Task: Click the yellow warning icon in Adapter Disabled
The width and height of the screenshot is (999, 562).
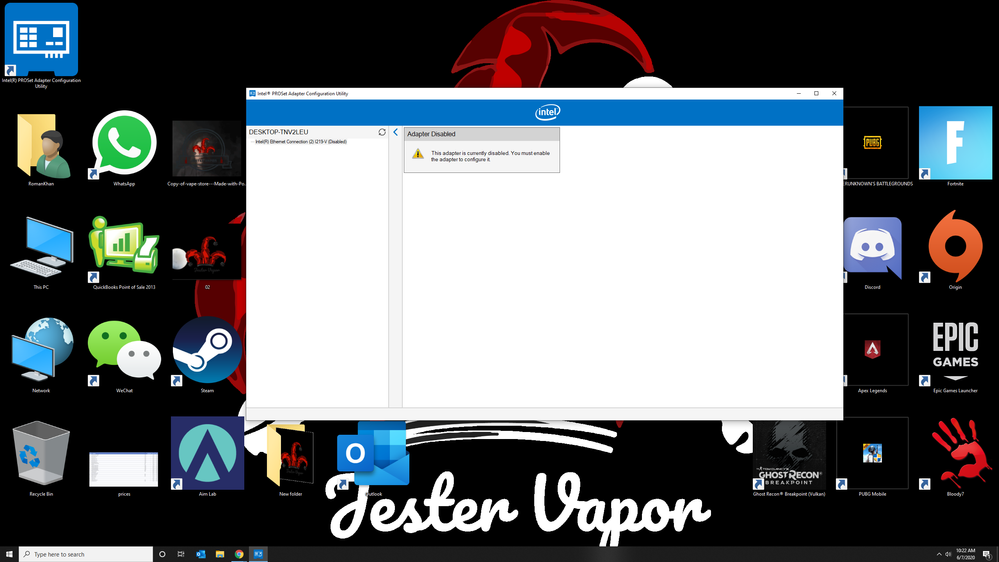Action: pos(417,154)
